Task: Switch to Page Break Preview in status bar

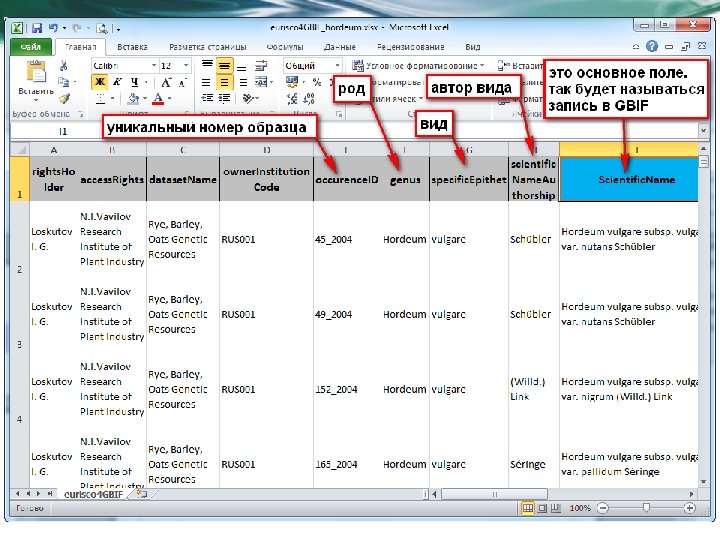Action: click(556, 508)
